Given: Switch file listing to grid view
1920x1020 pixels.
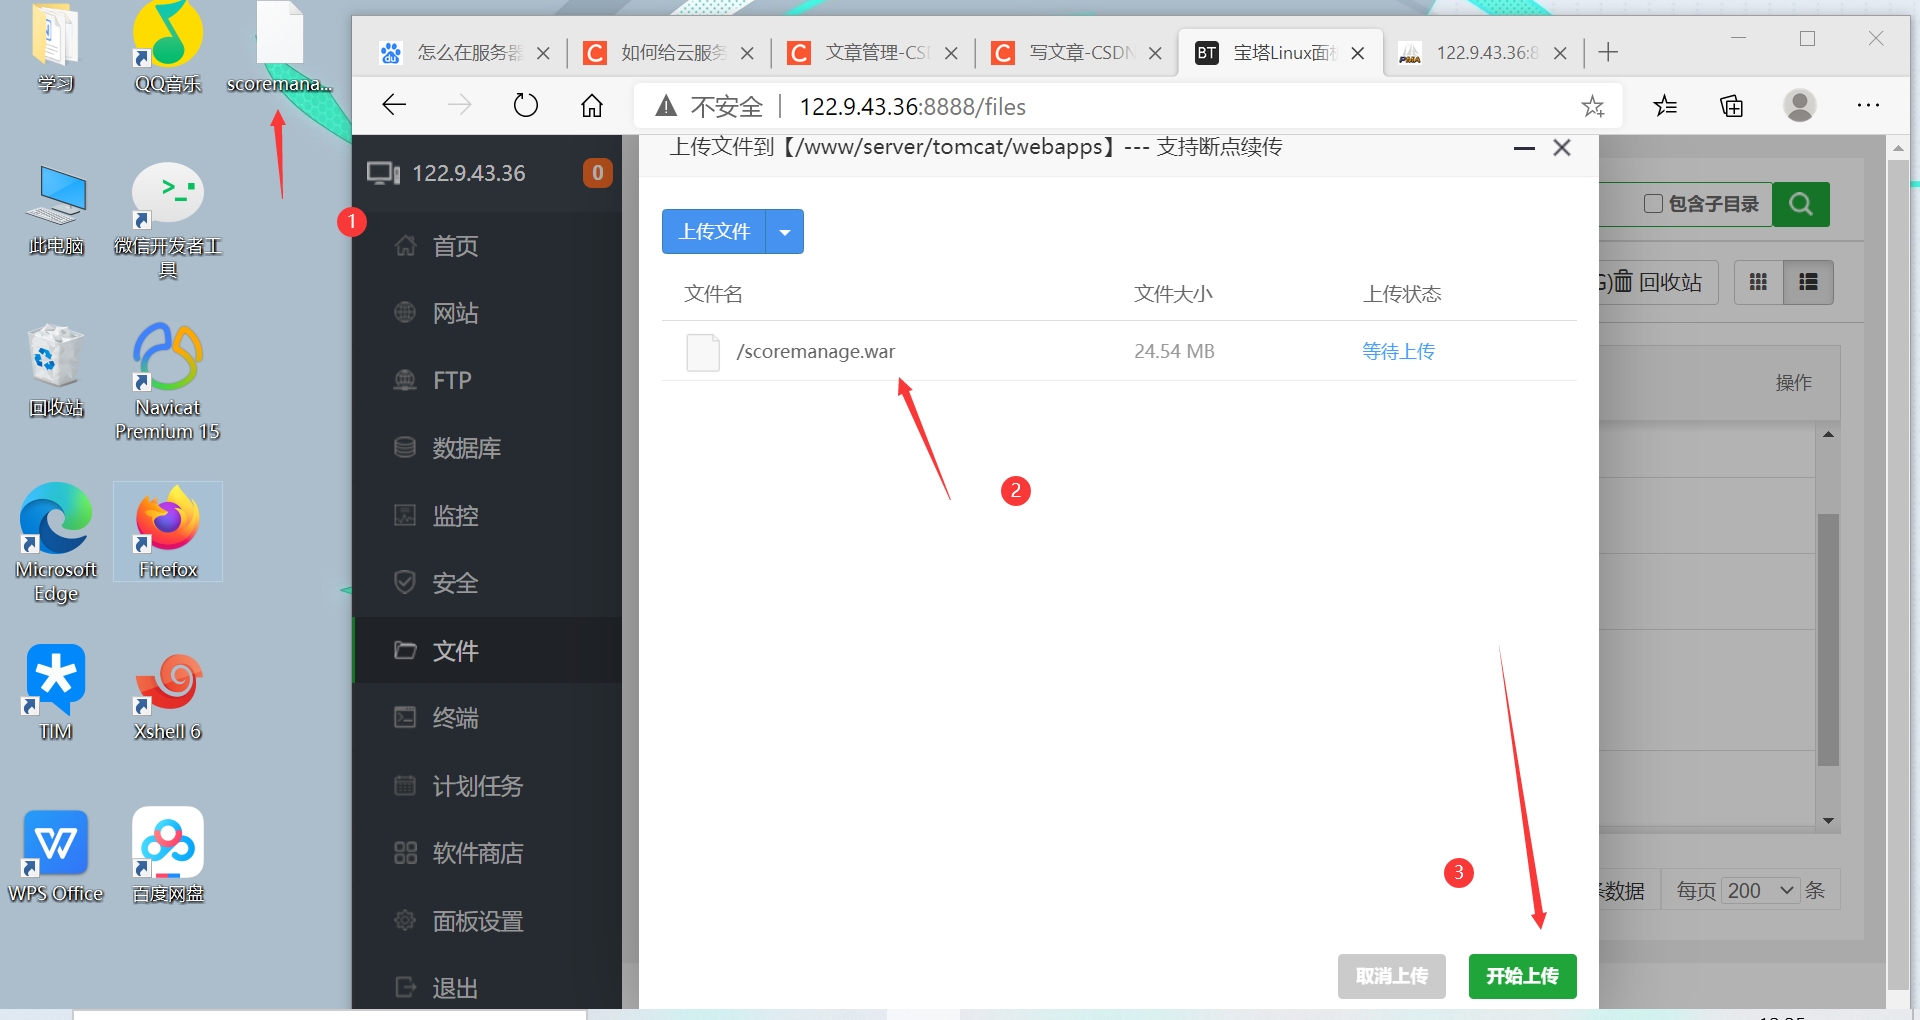Looking at the screenshot, I should pyautogui.click(x=1758, y=282).
